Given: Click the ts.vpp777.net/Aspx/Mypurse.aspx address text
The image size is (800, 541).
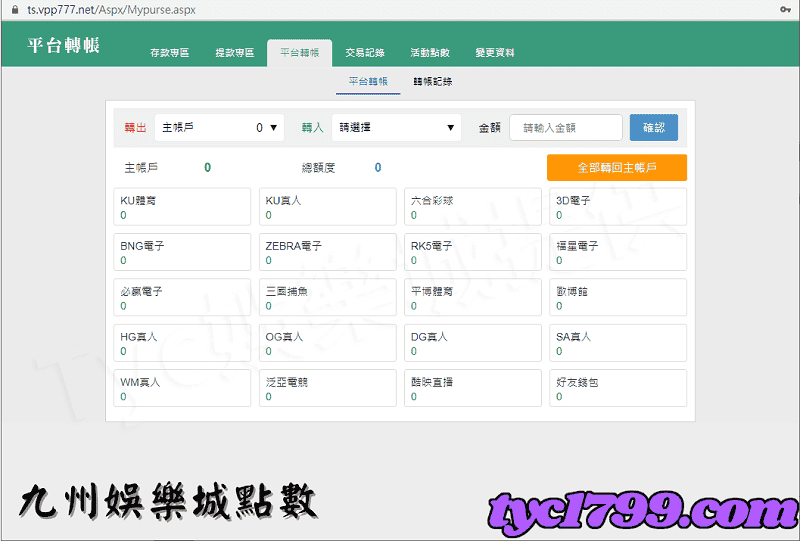Looking at the screenshot, I should (111, 10).
